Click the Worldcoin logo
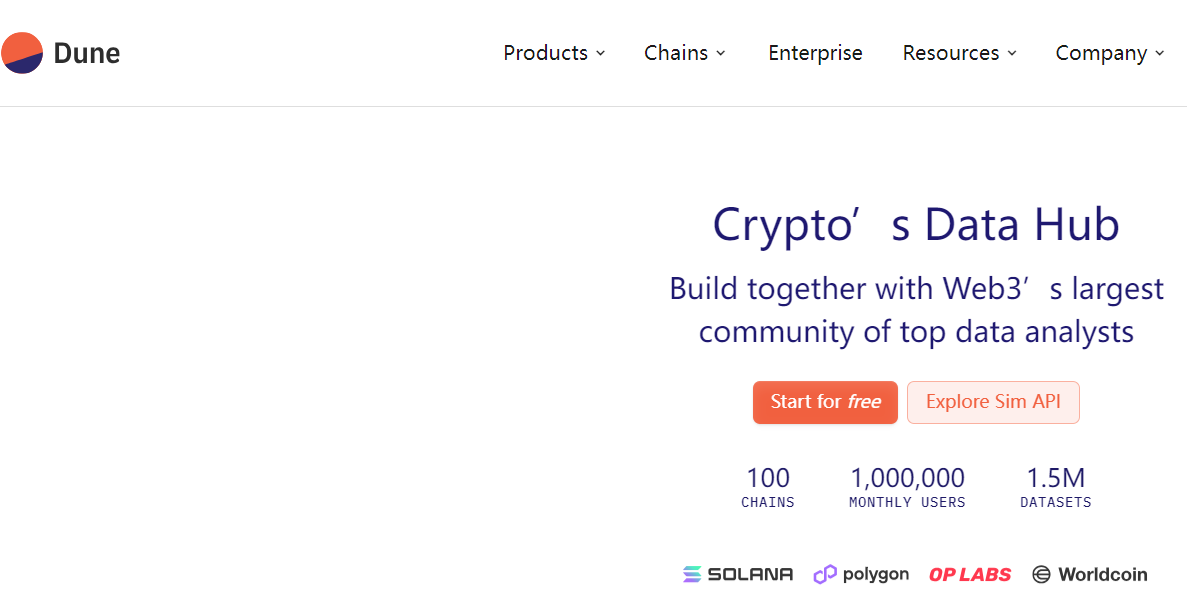 1089,574
